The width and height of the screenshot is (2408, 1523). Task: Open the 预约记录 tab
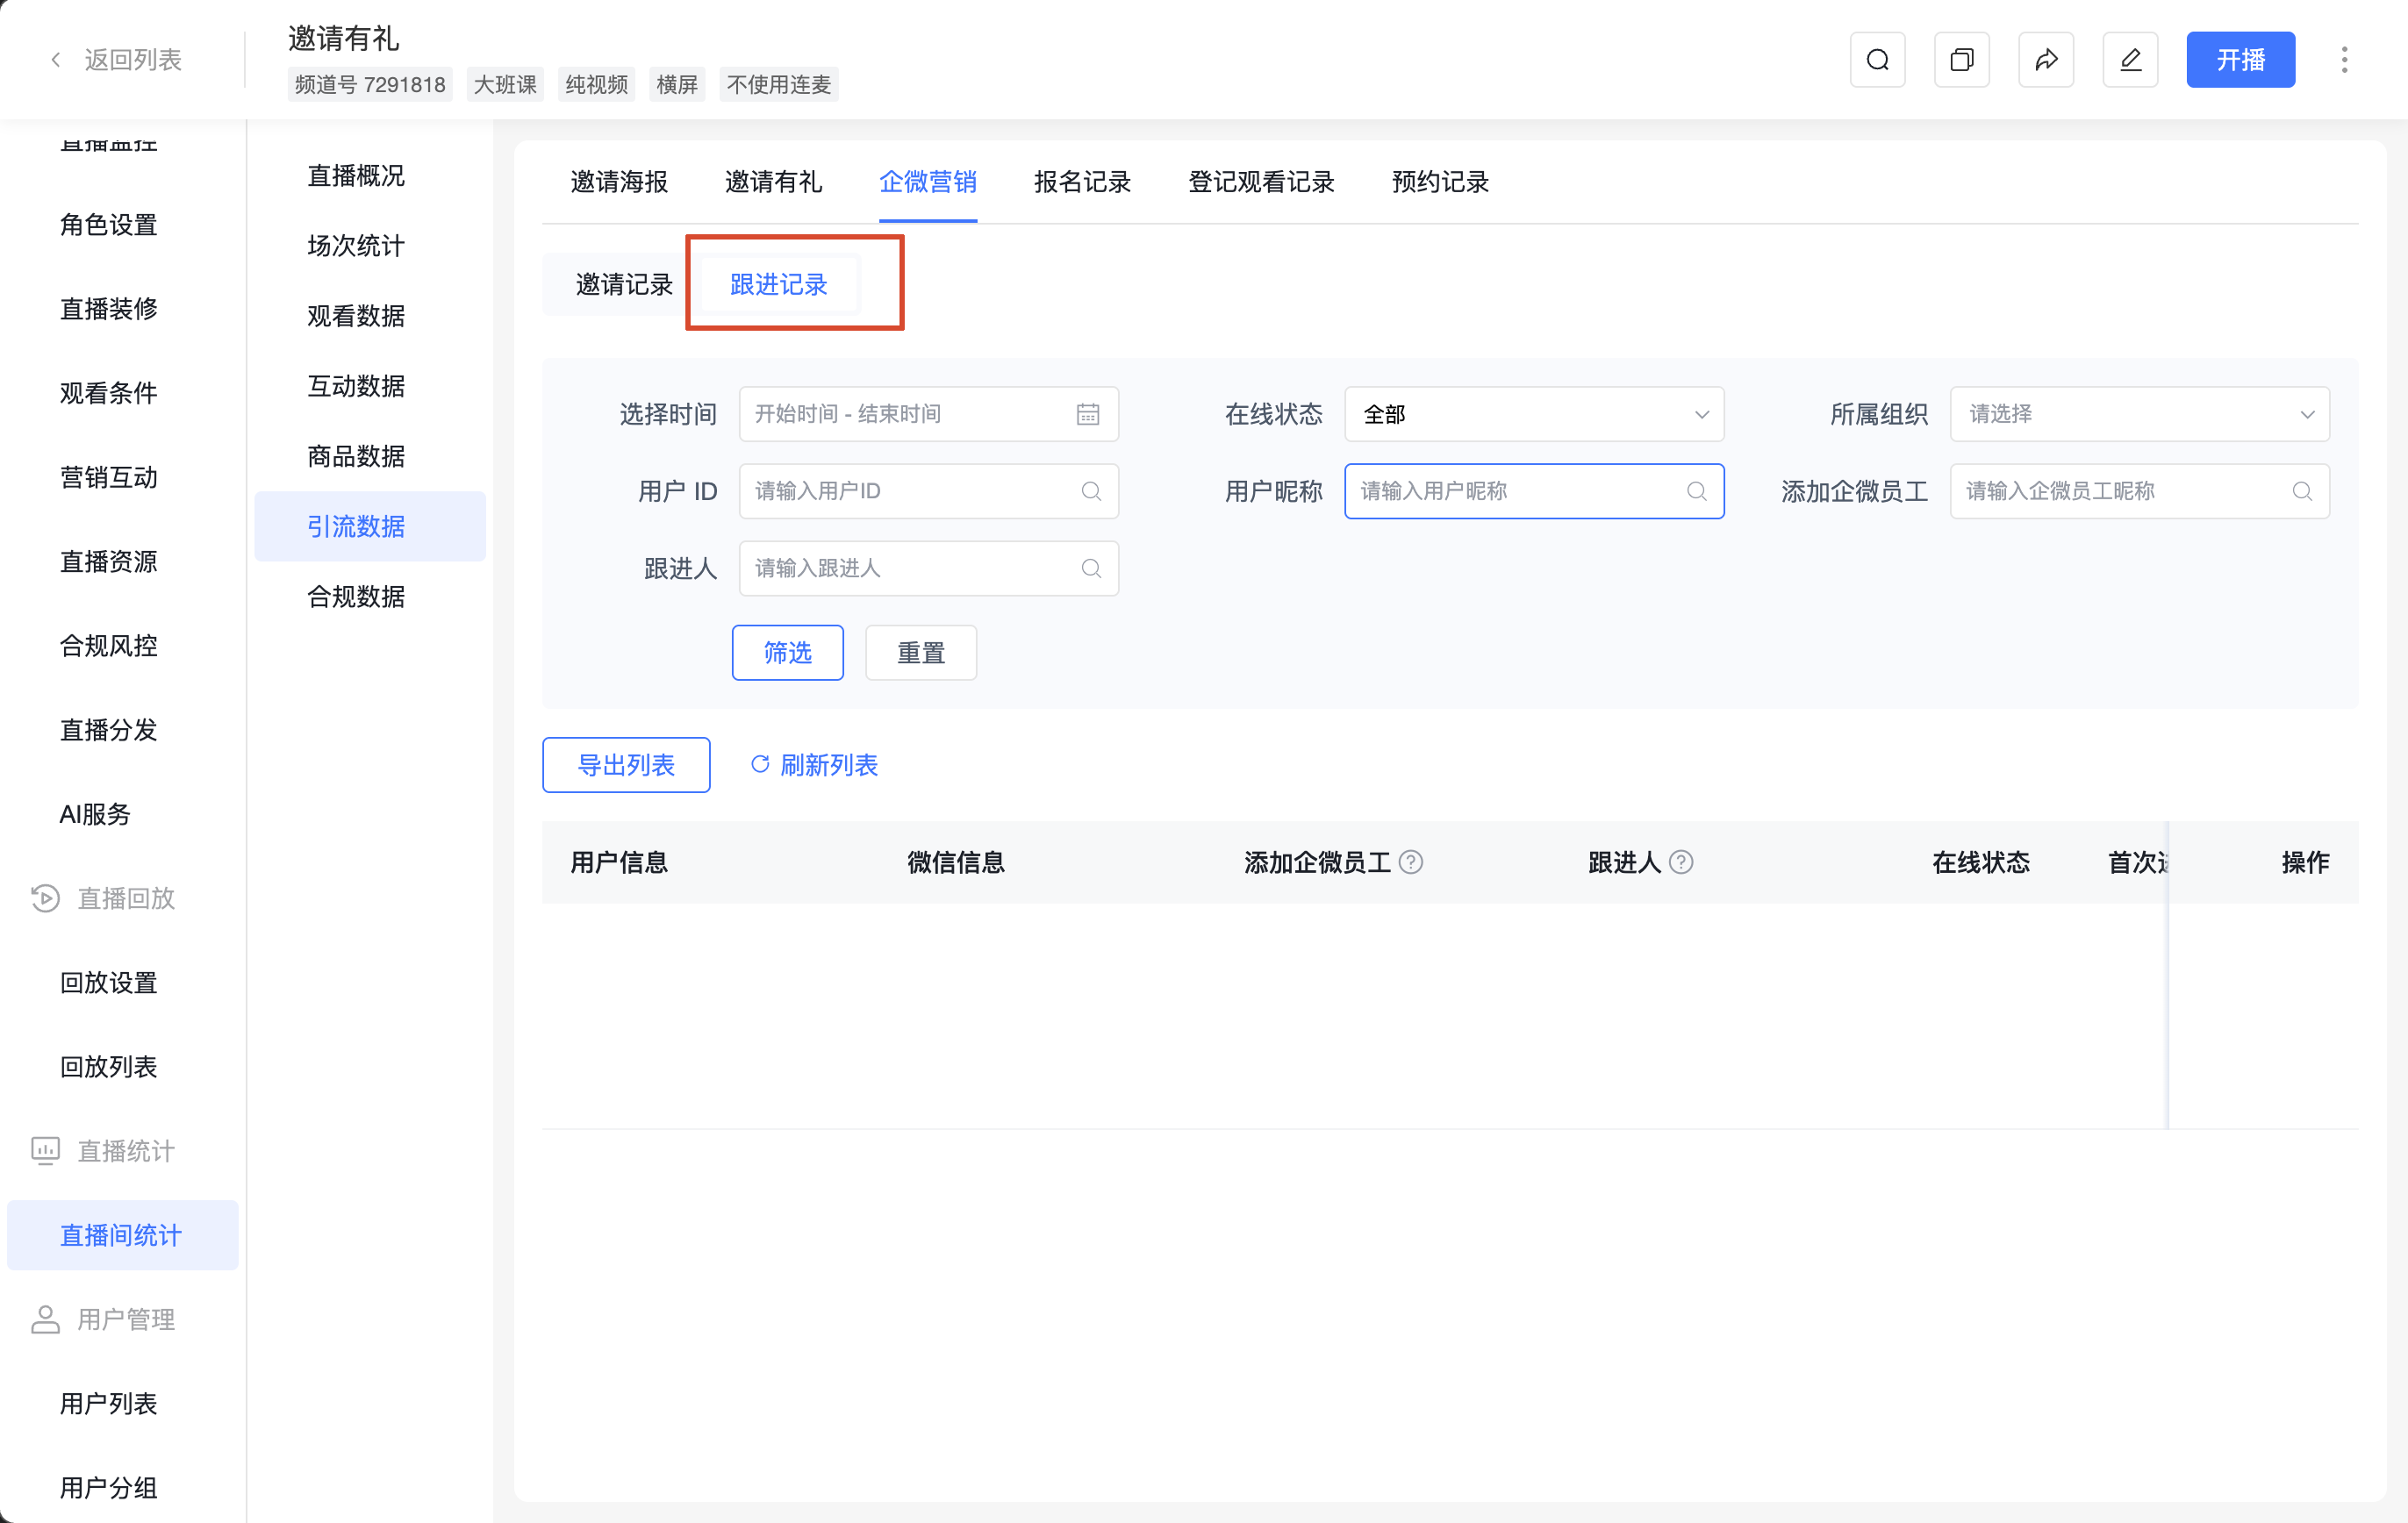tap(1440, 182)
